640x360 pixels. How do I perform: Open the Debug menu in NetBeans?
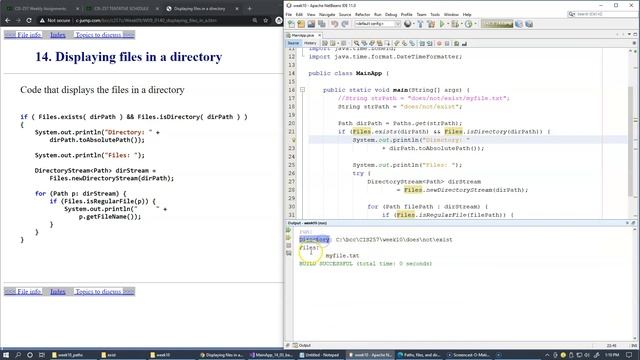391,14
